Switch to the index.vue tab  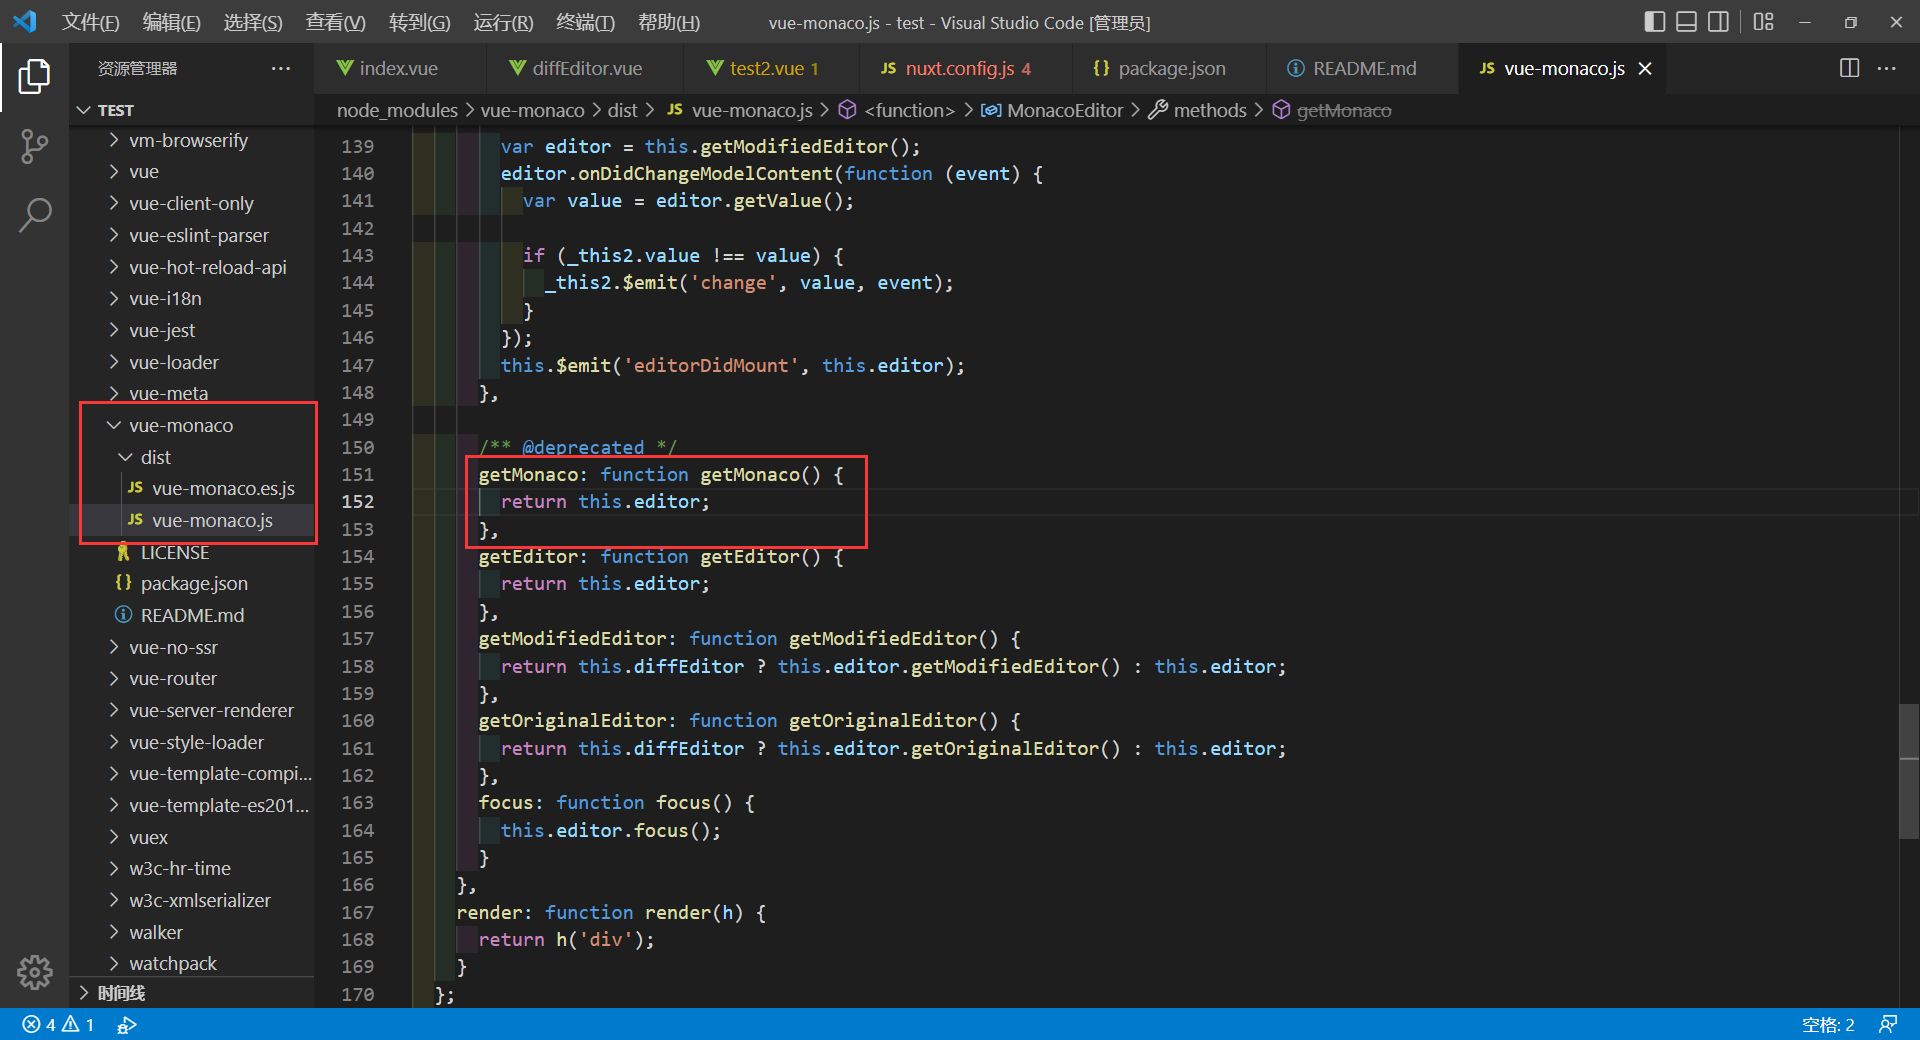tap(400, 68)
